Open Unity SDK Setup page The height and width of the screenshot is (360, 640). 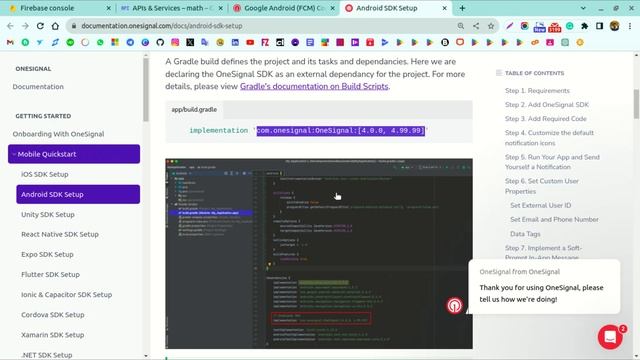click(x=48, y=214)
